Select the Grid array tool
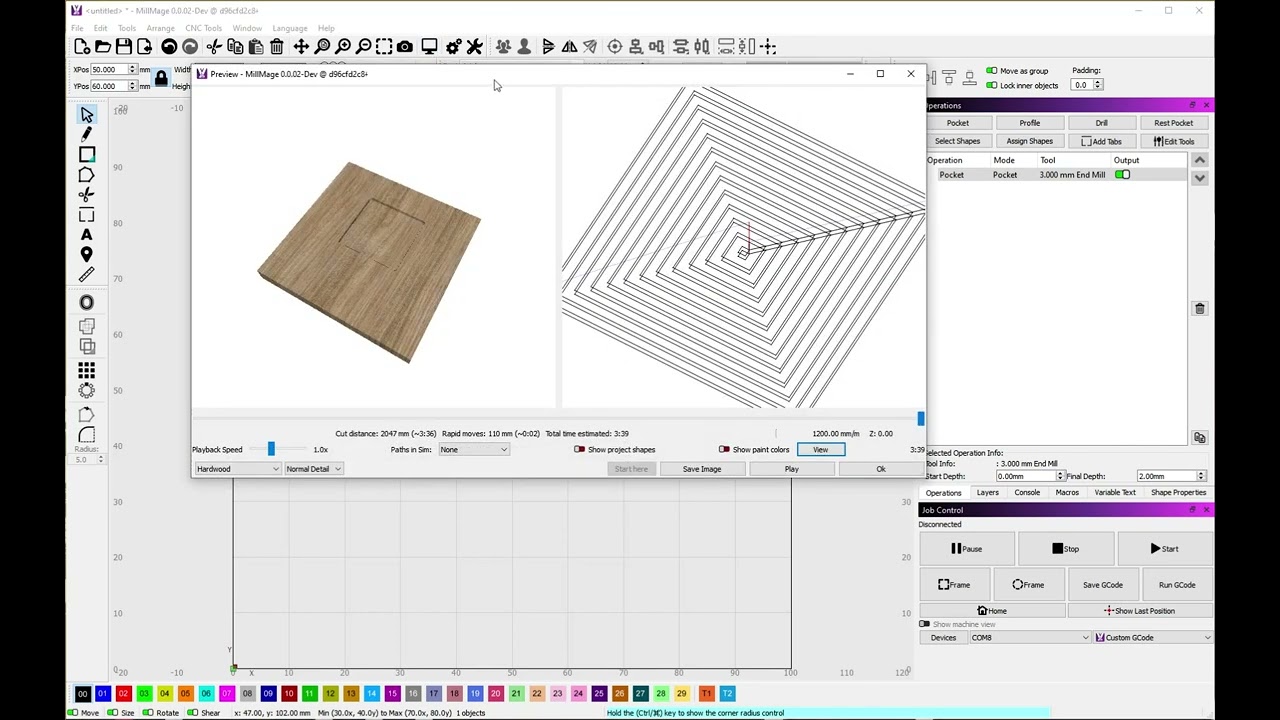 point(87,371)
